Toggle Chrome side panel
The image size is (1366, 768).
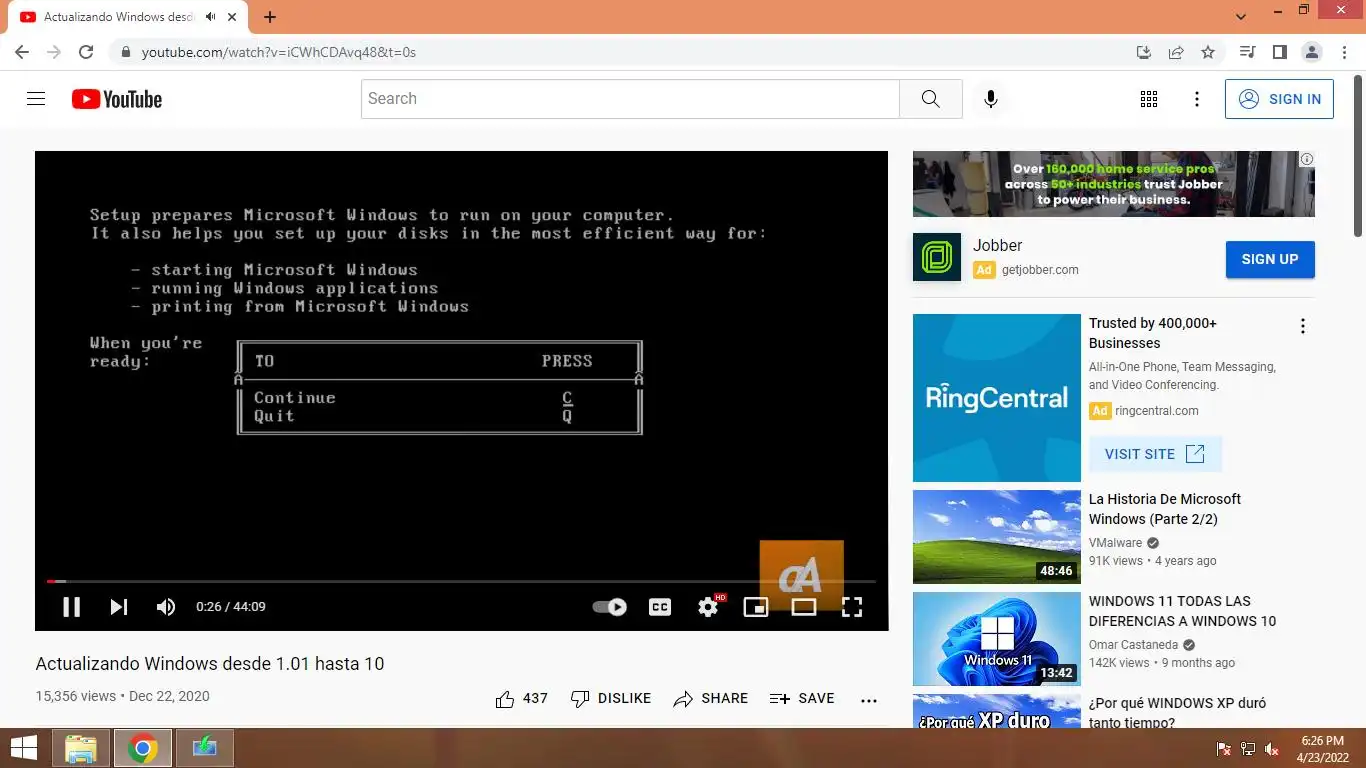pyautogui.click(x=1279, y=52)
